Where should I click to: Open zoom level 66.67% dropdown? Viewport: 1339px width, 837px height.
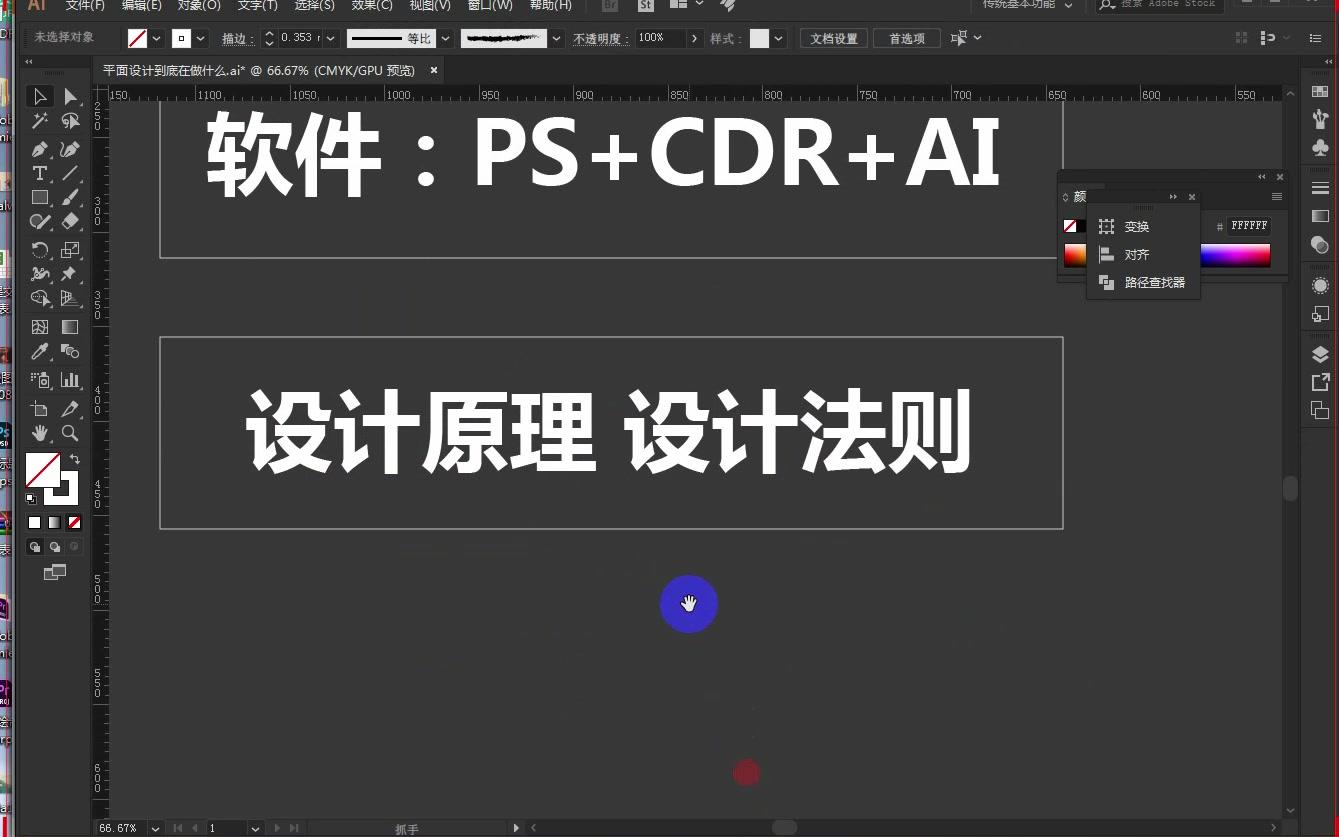click(x=155, y=828)
